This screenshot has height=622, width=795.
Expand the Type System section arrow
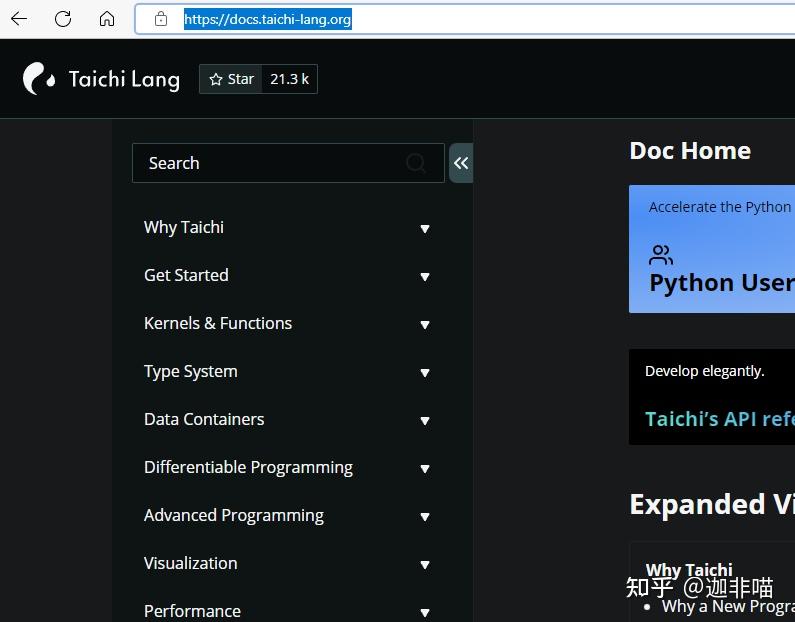click(x=425, y=373)
